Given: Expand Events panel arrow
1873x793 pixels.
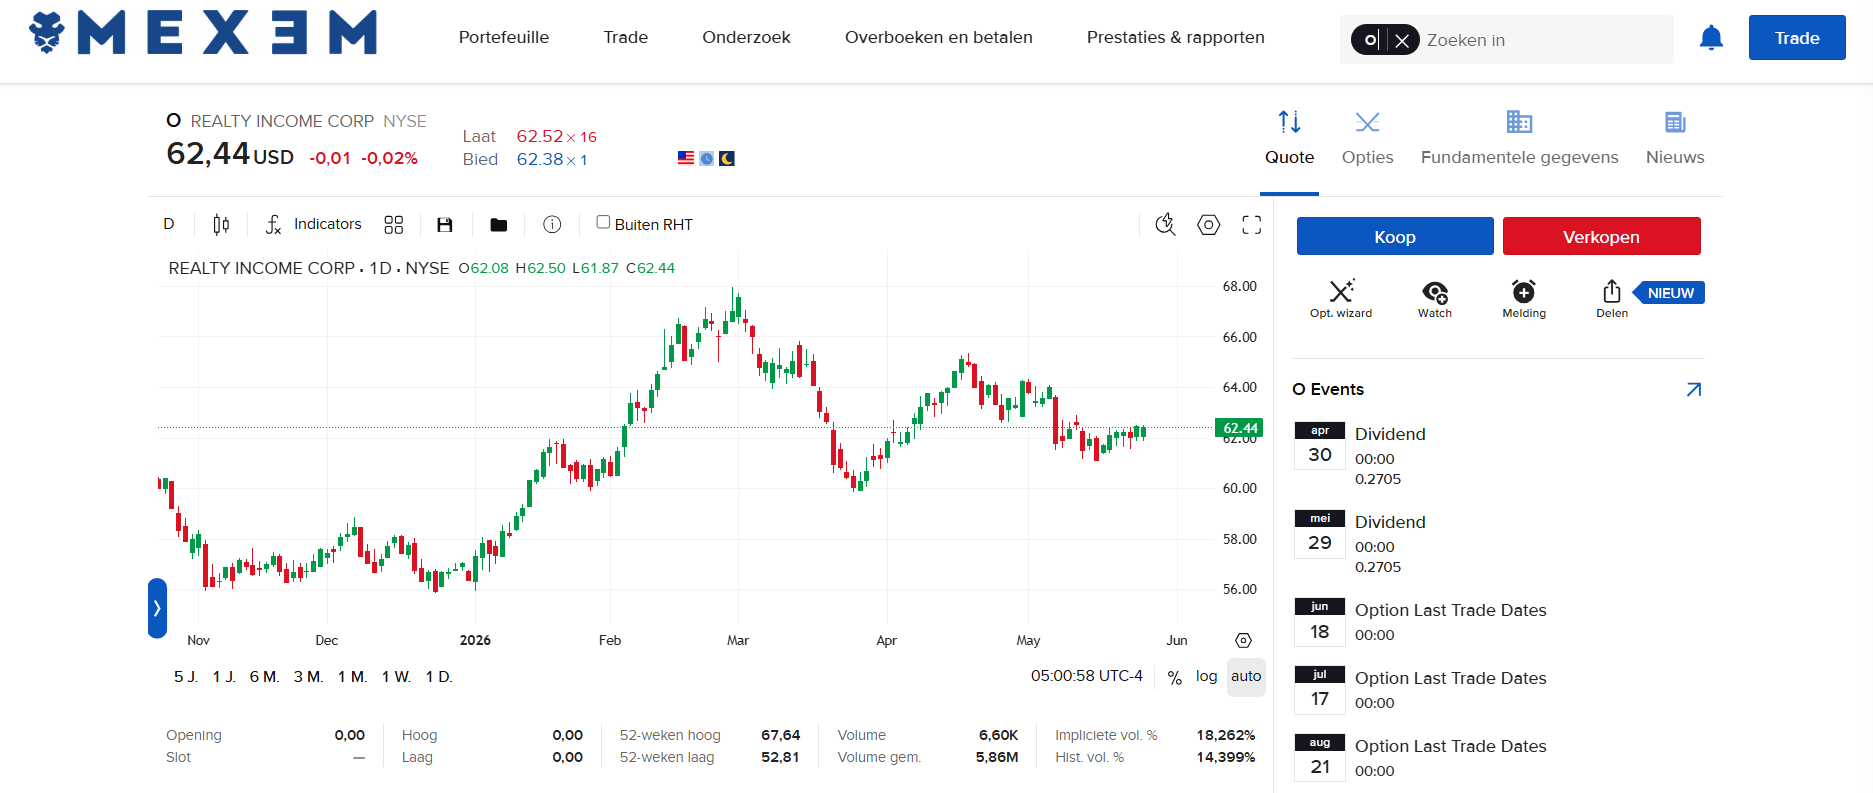Looking at the screenshot, I should point(1694,389).
